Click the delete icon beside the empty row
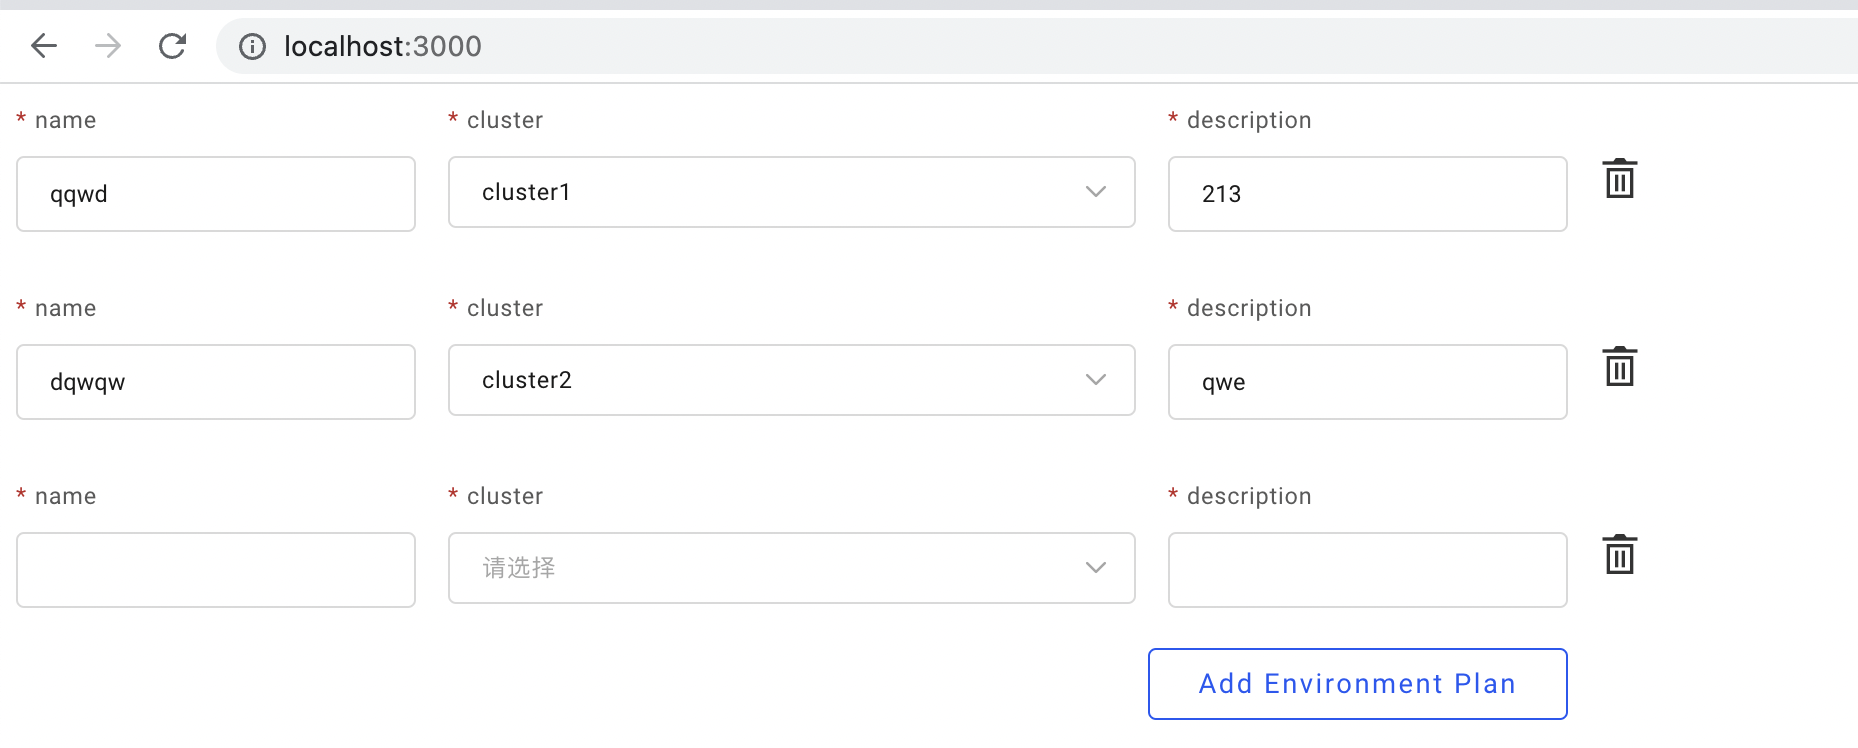This screenshot has height=748, width=1858. [1619, 555]
